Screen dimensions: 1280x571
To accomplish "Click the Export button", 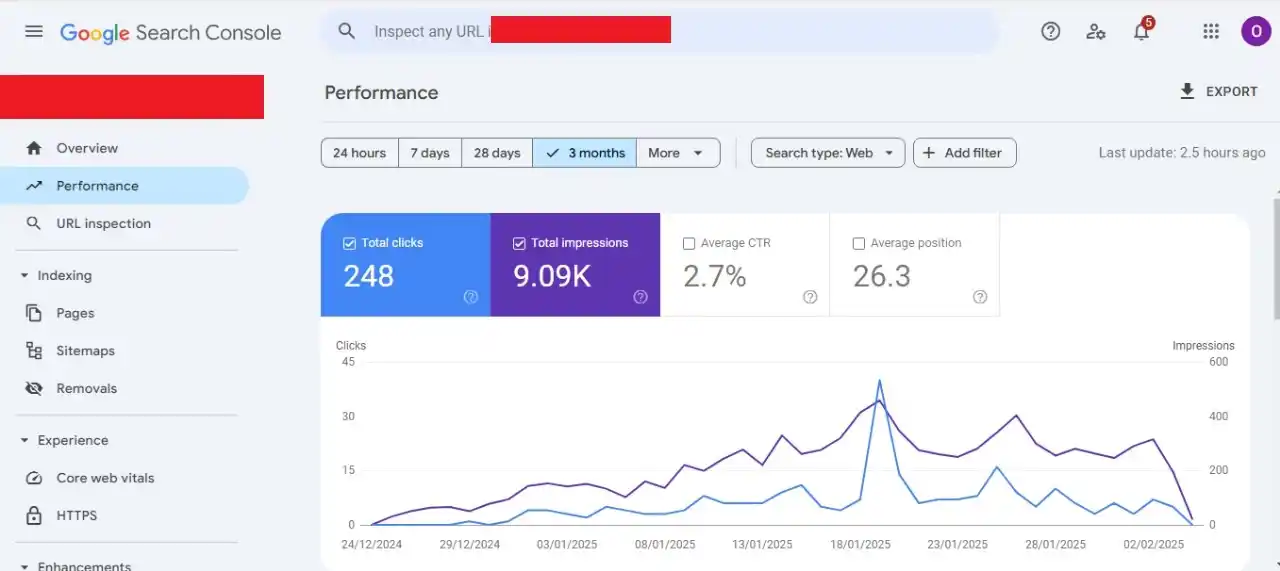I will pyautogui.click(x=1218, y=92).
